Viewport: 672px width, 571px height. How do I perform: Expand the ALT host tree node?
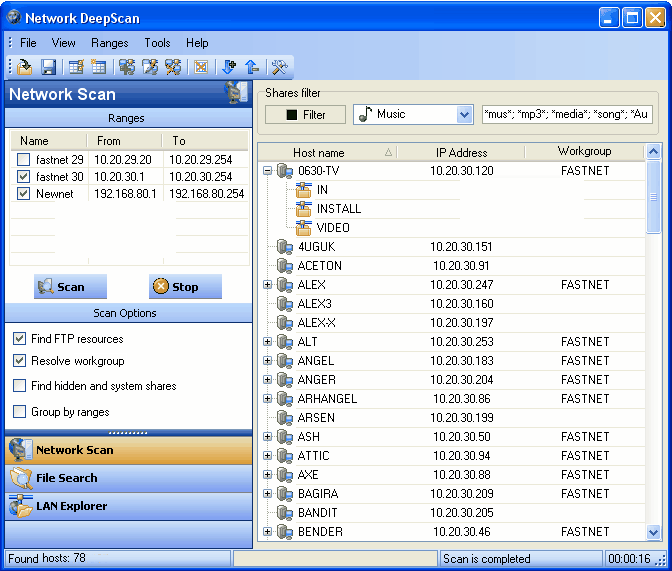[x=267, y=342]
